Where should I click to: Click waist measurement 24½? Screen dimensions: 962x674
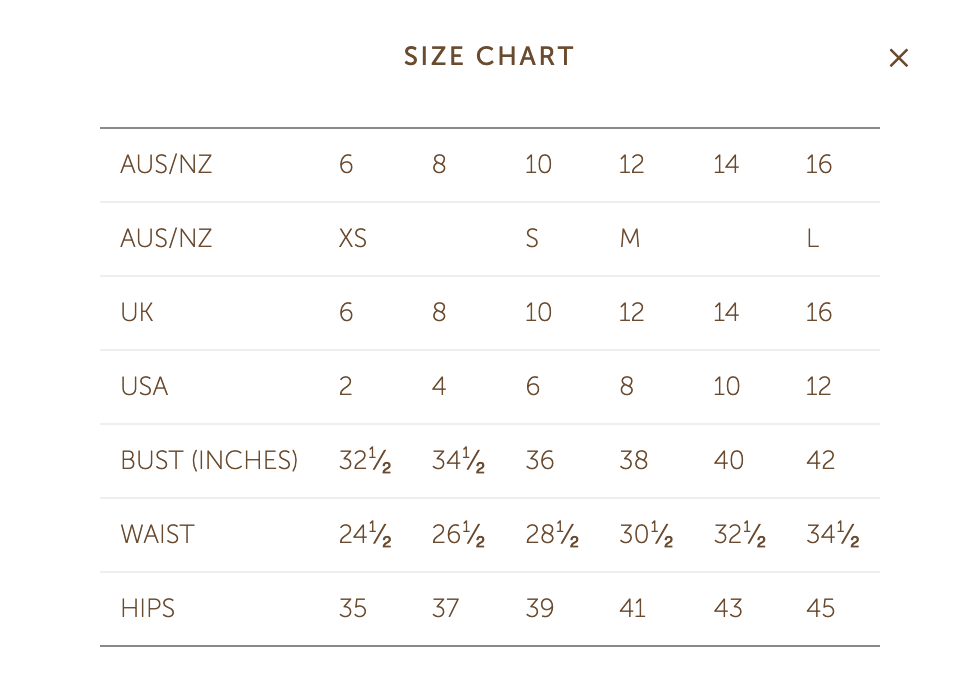(365, 534)
